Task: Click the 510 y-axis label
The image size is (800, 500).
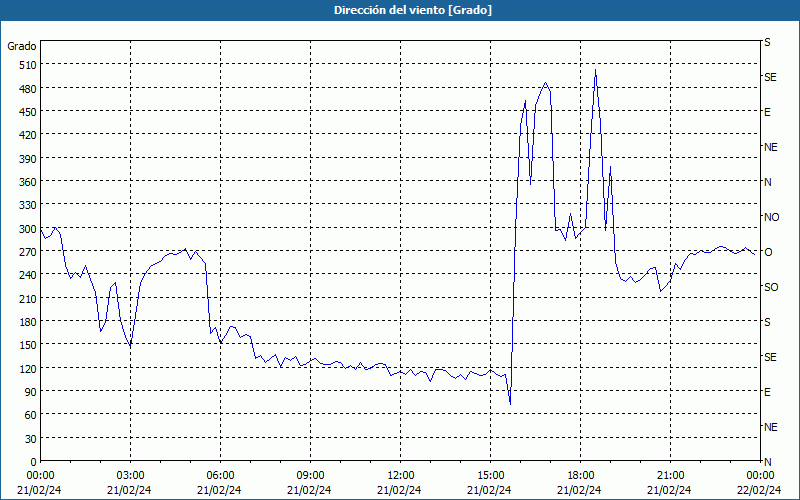Action: 28,65
